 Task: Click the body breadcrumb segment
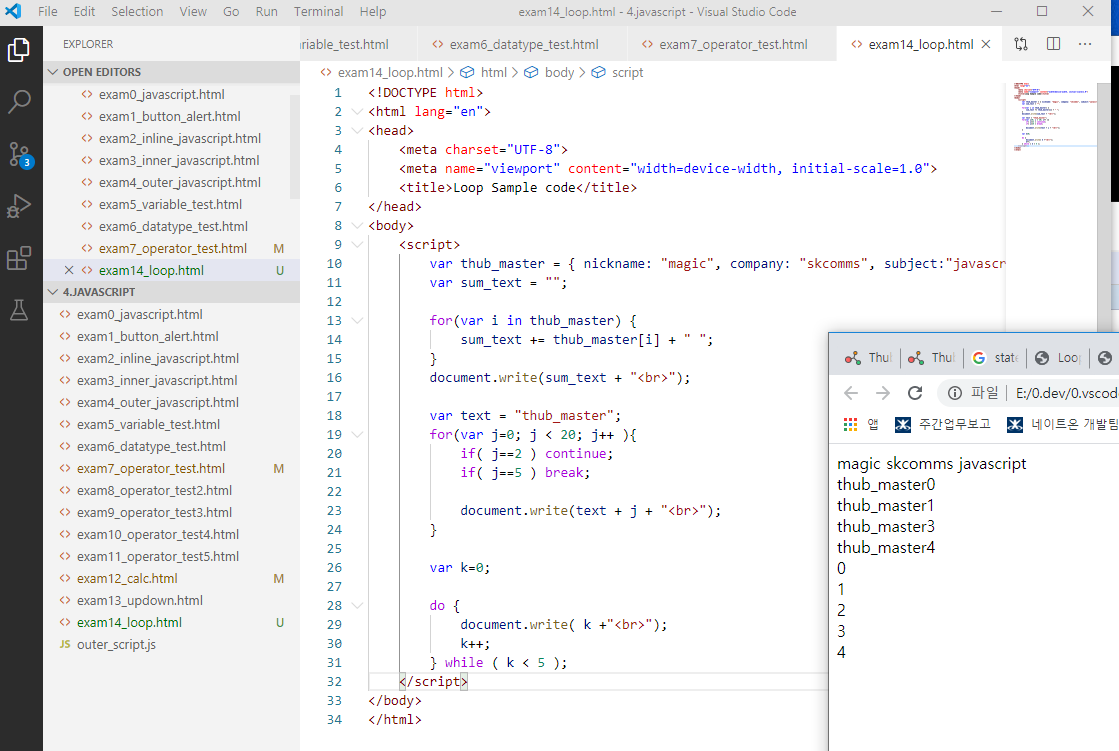tap(559, 73)
